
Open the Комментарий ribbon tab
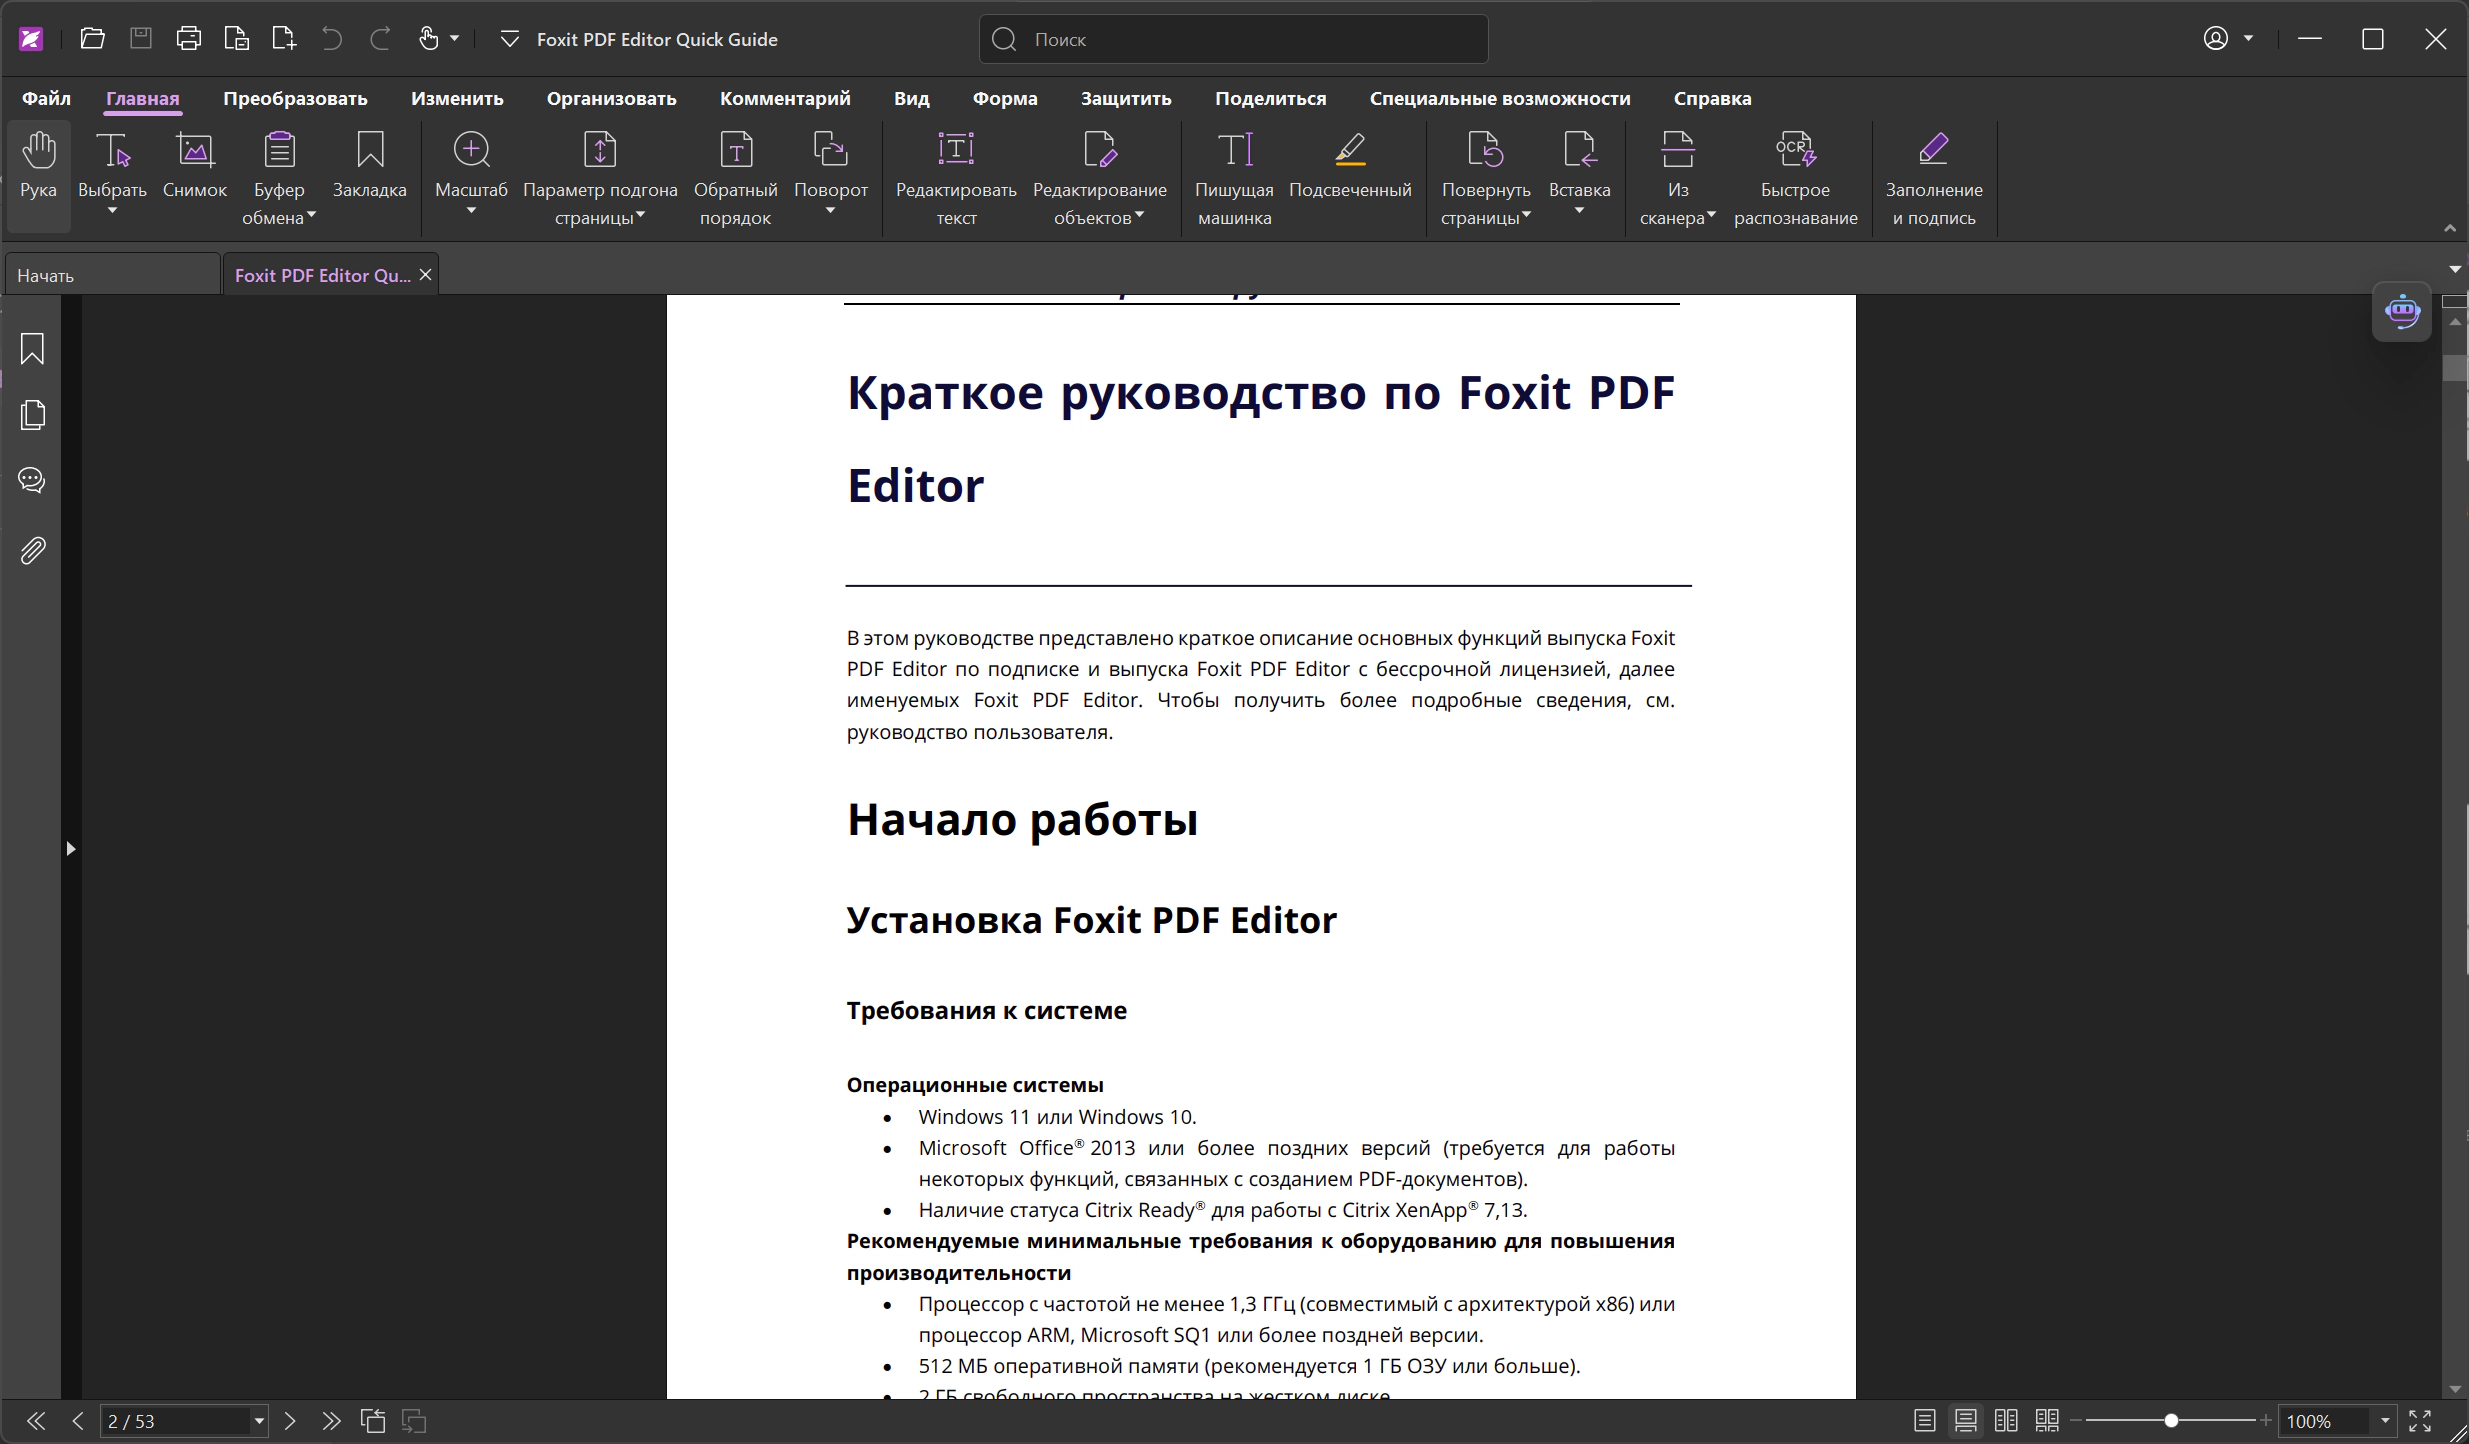pos(785,98)
